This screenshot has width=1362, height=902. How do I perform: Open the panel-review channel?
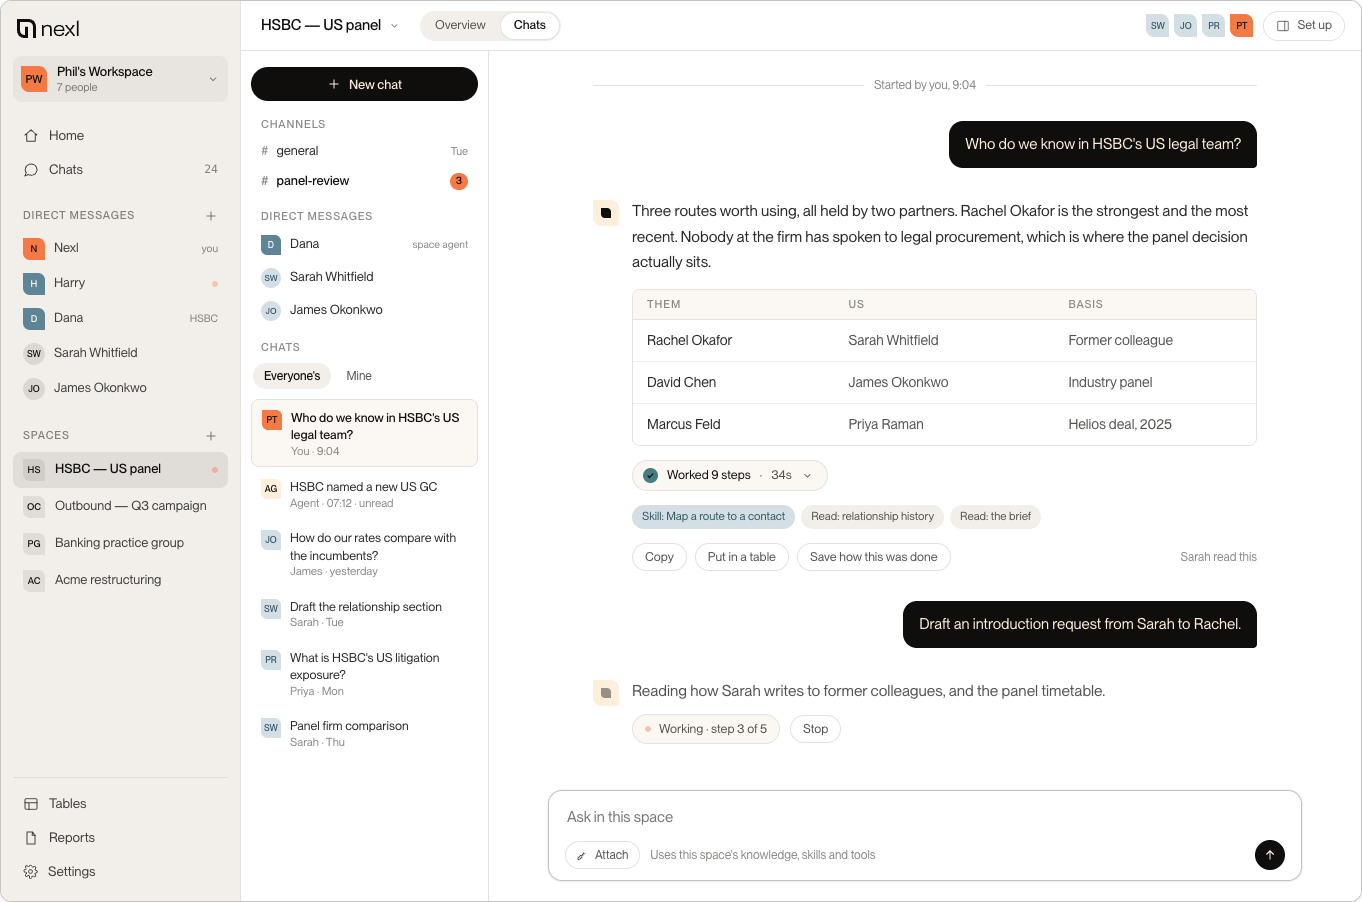364,181
